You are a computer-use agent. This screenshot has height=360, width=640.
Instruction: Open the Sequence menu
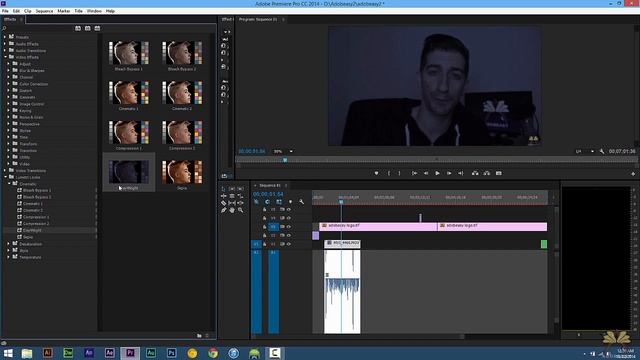pyautogui.click(x=44, y=11)
